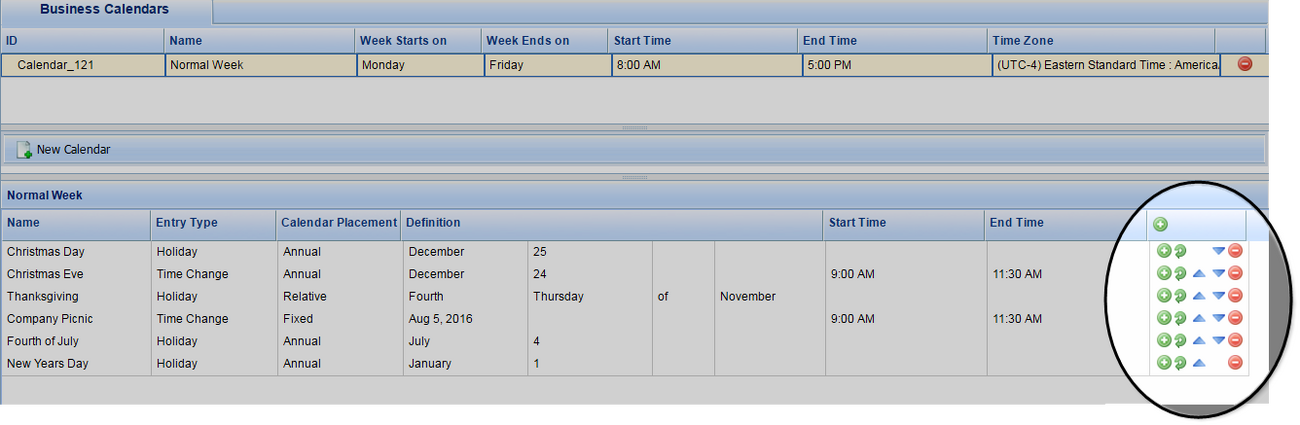Remove the Christmas Day entry

coord(1235,251)
